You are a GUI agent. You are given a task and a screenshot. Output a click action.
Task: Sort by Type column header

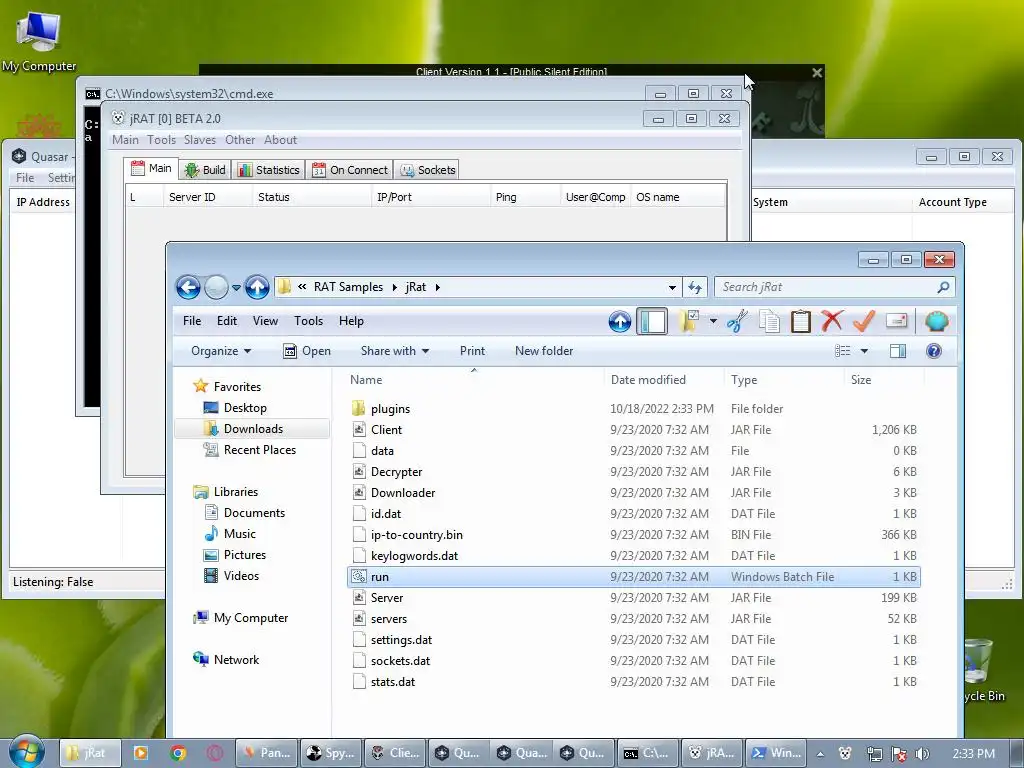click(784, 379)
